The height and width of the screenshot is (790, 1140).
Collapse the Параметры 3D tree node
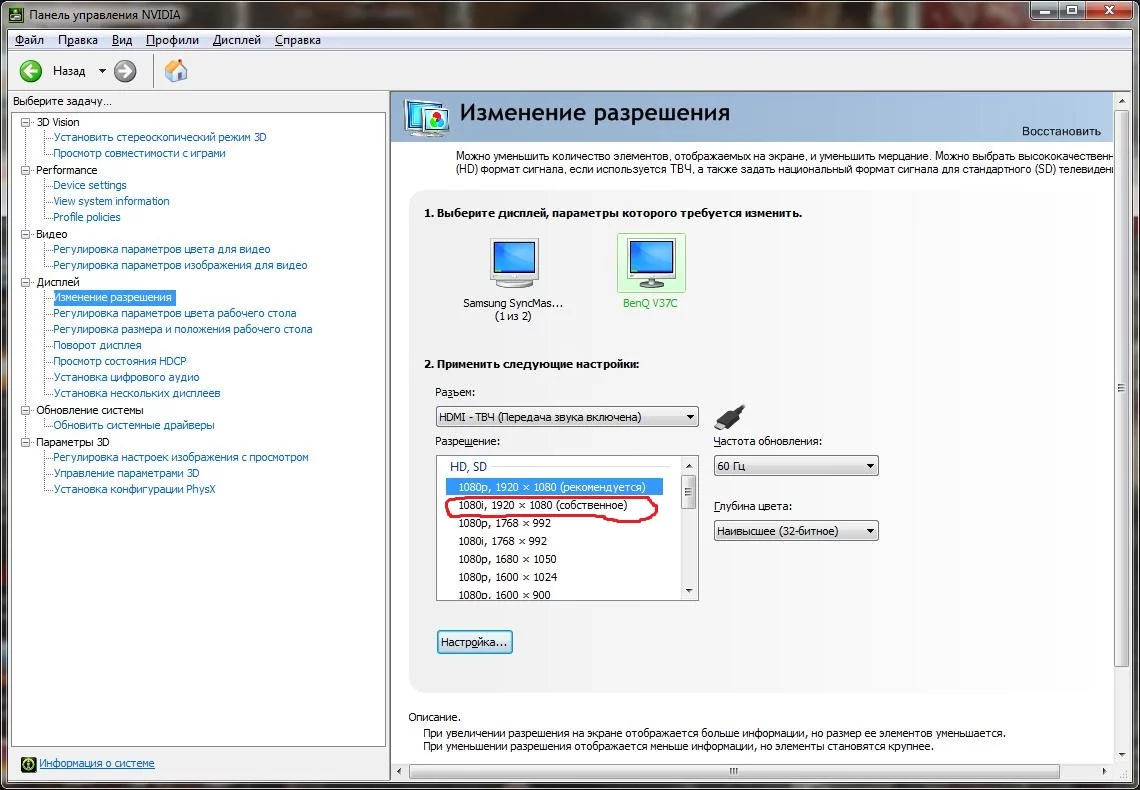(x=25, y=442)
